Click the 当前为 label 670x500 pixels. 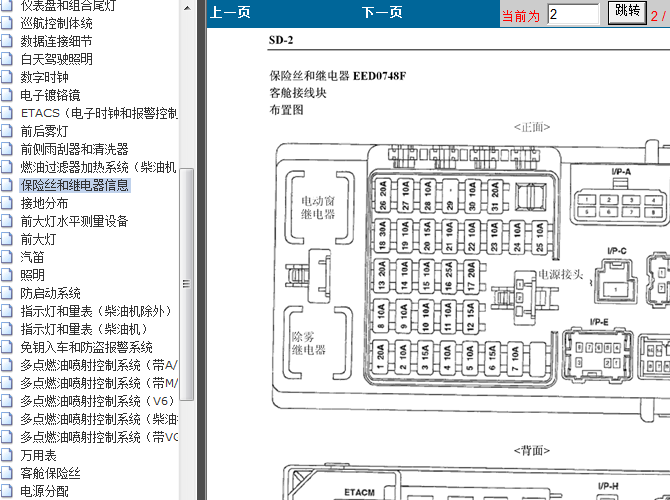coord(521,16)
